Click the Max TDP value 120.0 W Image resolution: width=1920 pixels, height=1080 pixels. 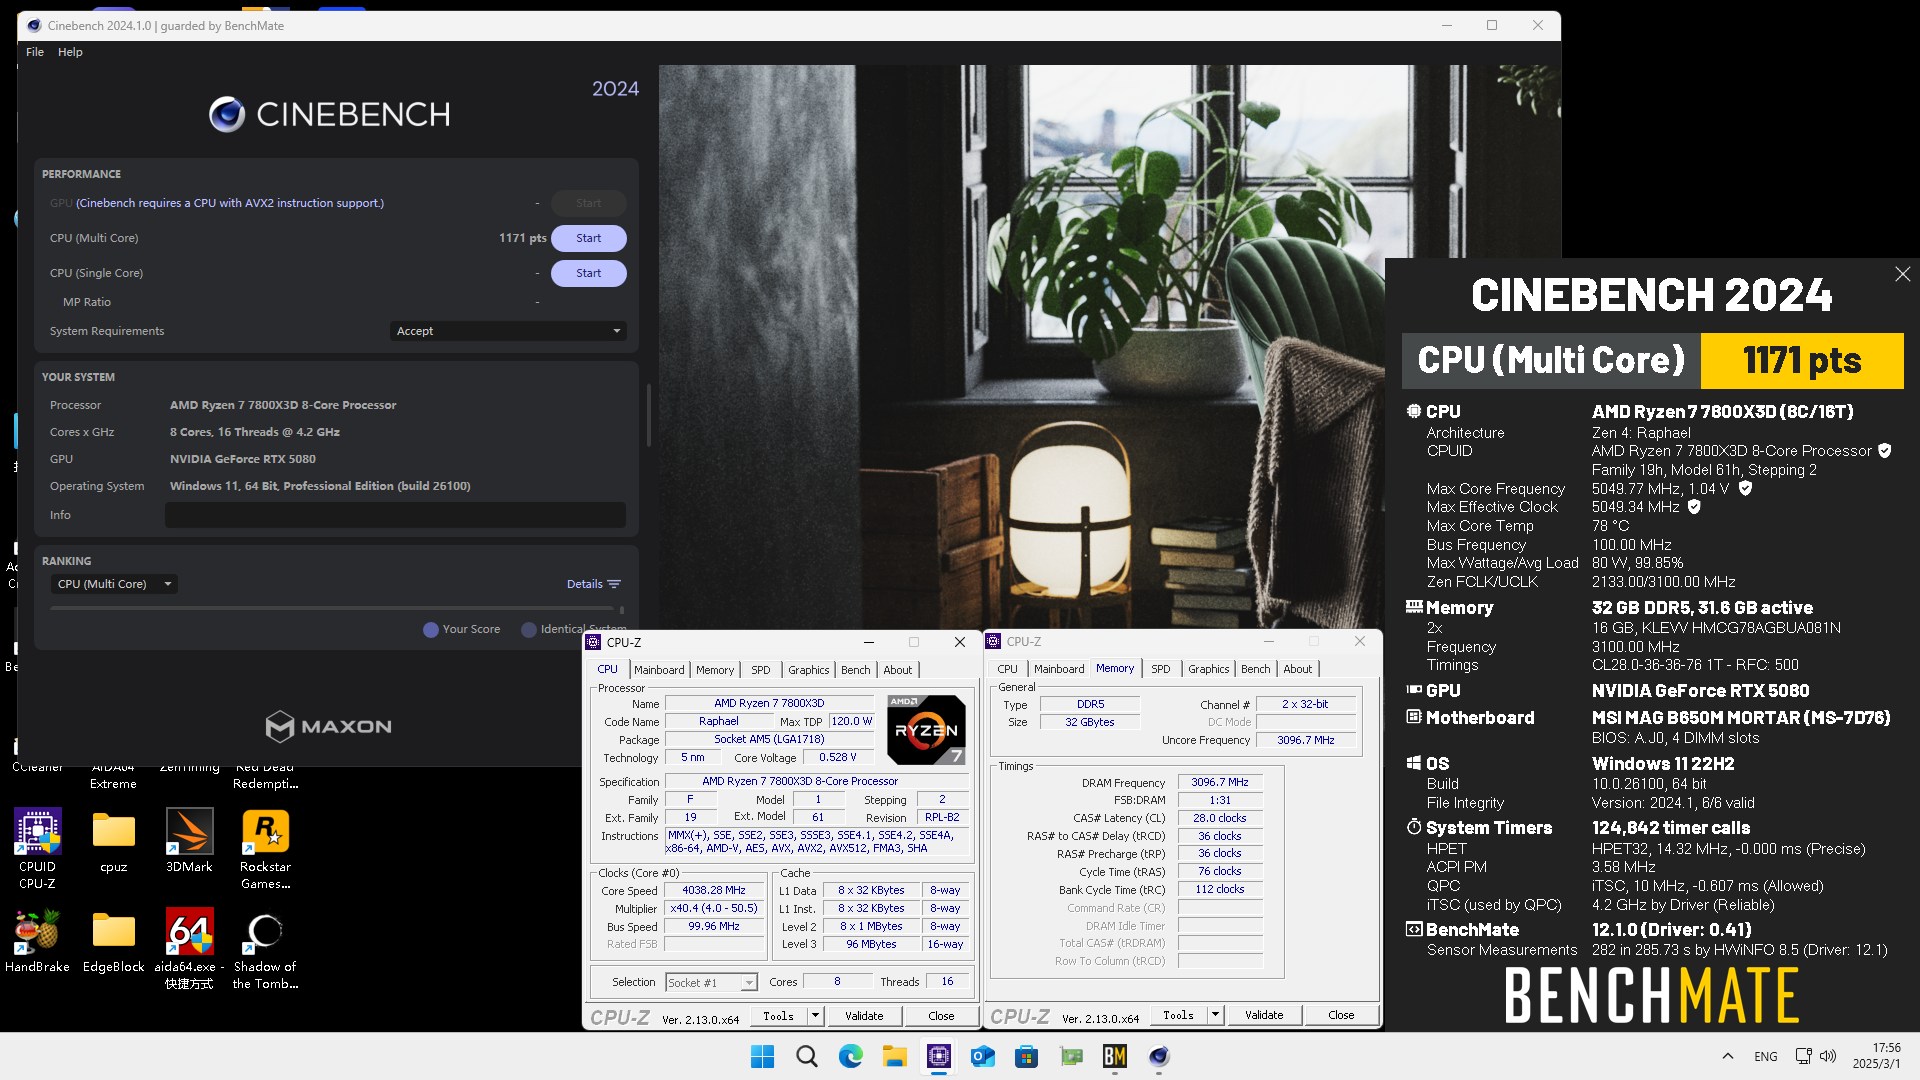tap(851, 722)
